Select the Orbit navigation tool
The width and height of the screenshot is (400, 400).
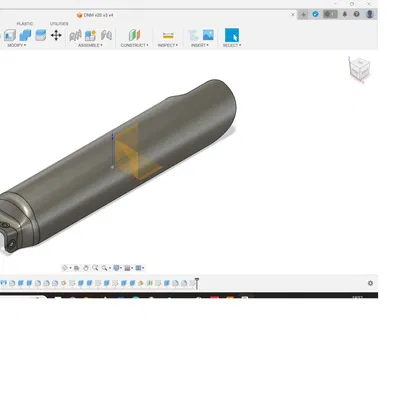65,268
